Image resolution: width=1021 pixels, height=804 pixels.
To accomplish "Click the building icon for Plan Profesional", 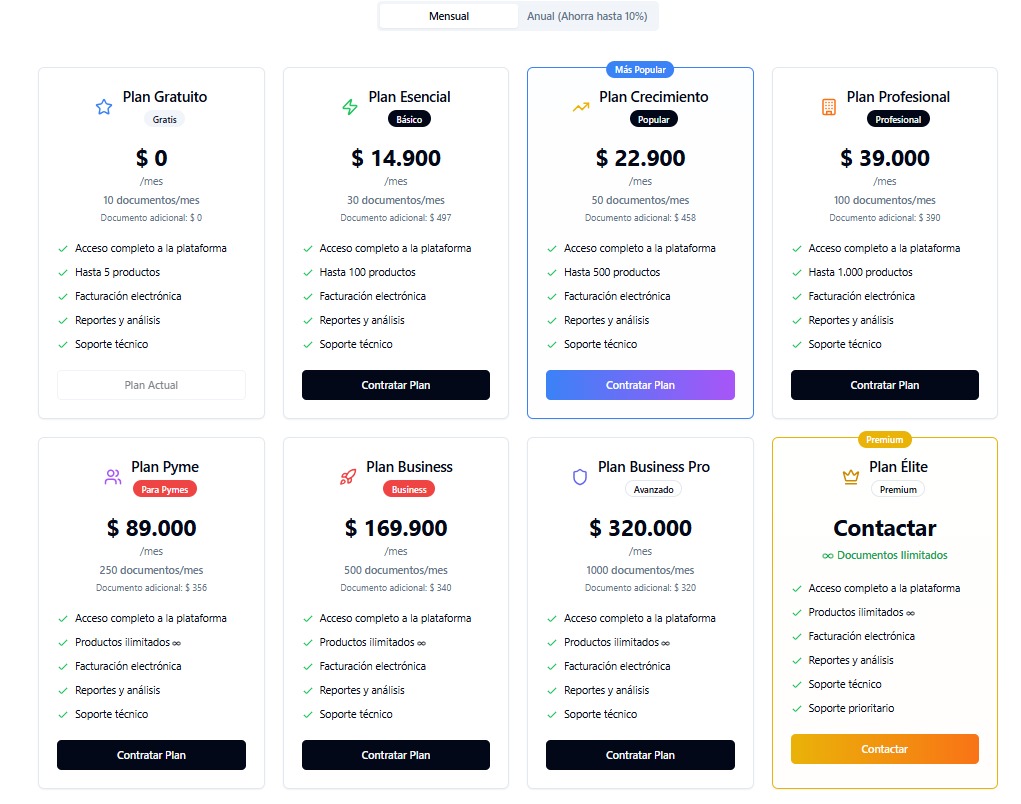I will tap(828, 107).
